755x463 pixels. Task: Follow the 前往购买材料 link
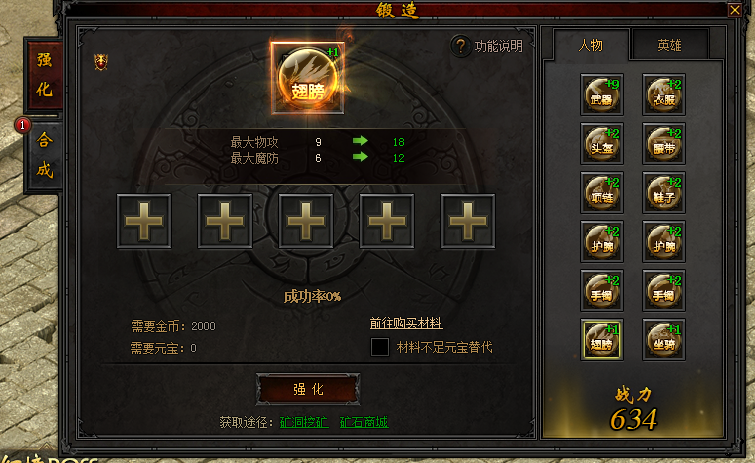(x=406, y=323)
